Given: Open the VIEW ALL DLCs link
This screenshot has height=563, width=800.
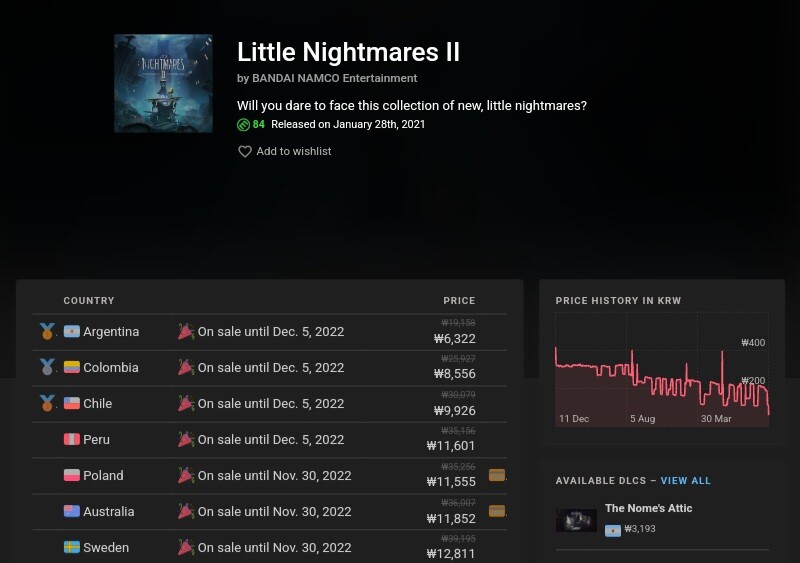Looking at the screenshot, I should tap(685, 481).
